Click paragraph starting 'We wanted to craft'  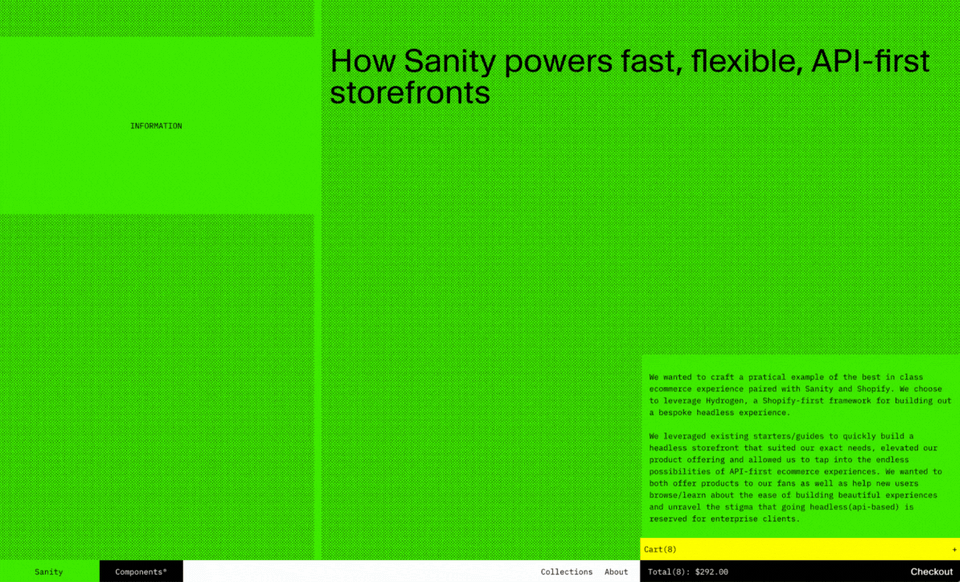(x=800, y=395)
